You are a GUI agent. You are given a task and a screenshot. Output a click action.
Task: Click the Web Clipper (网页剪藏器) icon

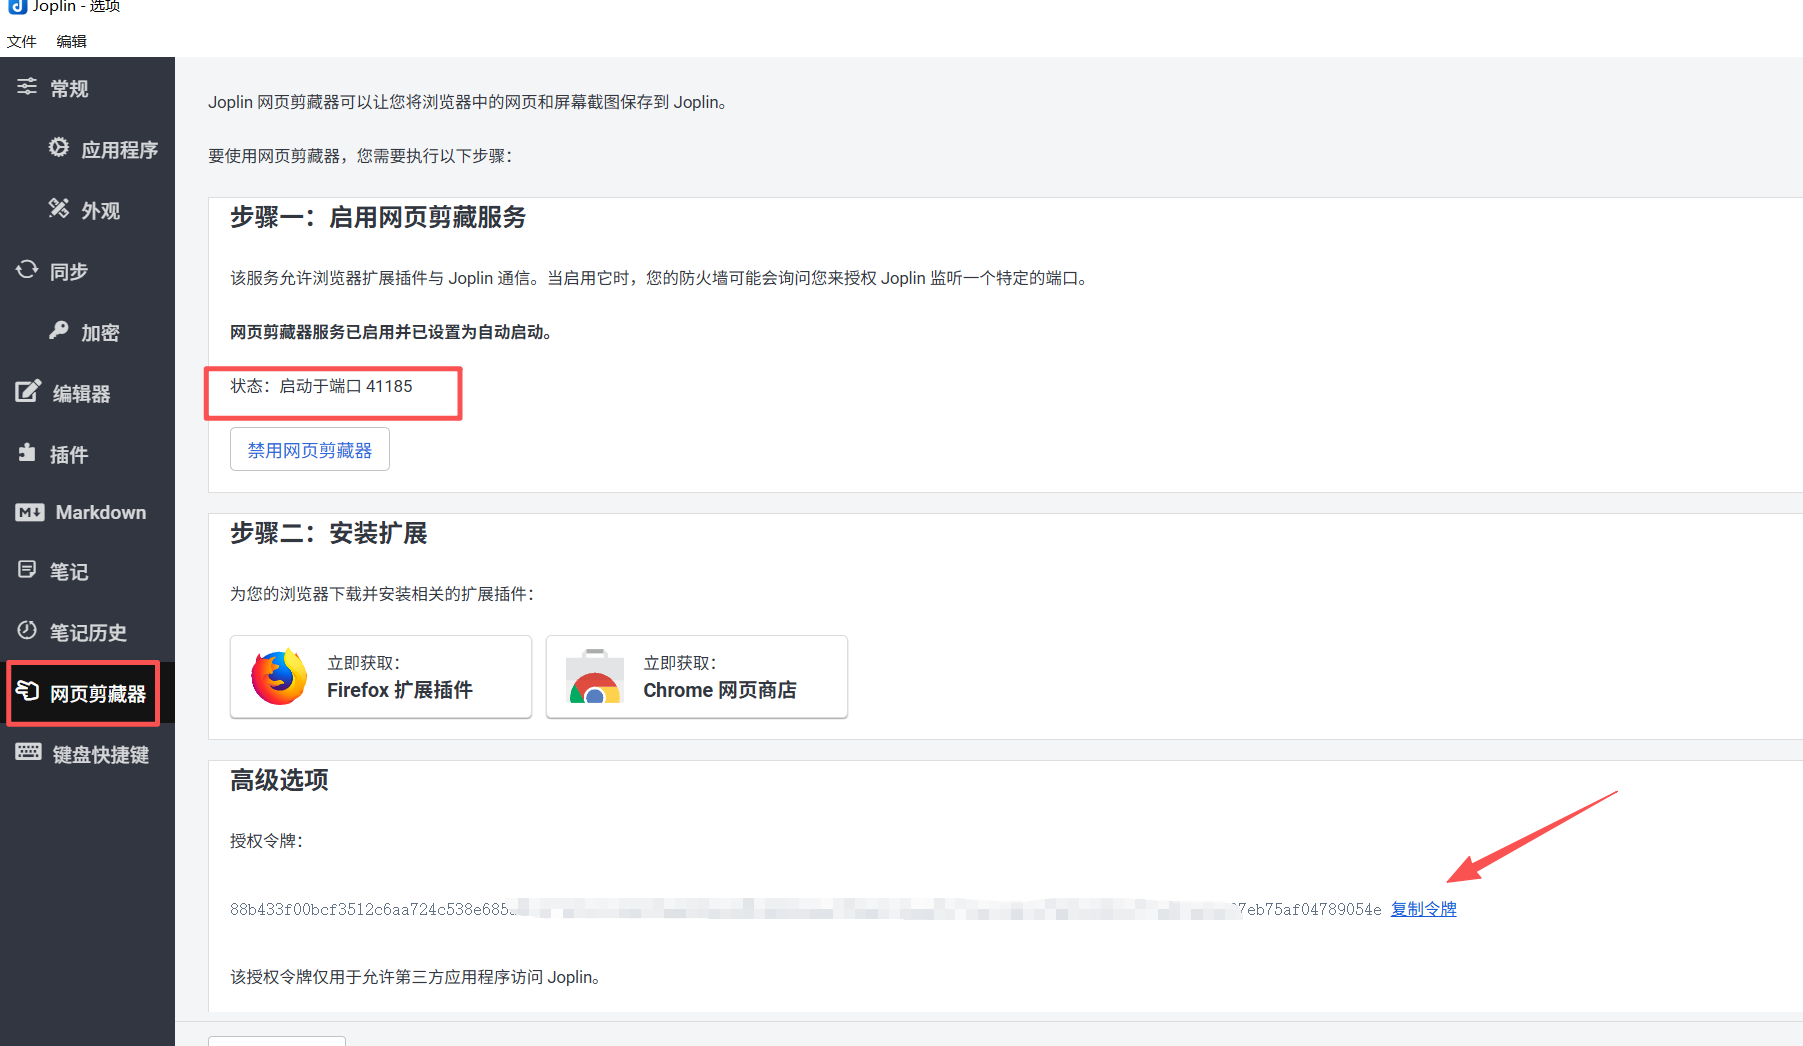[x=27, y=691]
